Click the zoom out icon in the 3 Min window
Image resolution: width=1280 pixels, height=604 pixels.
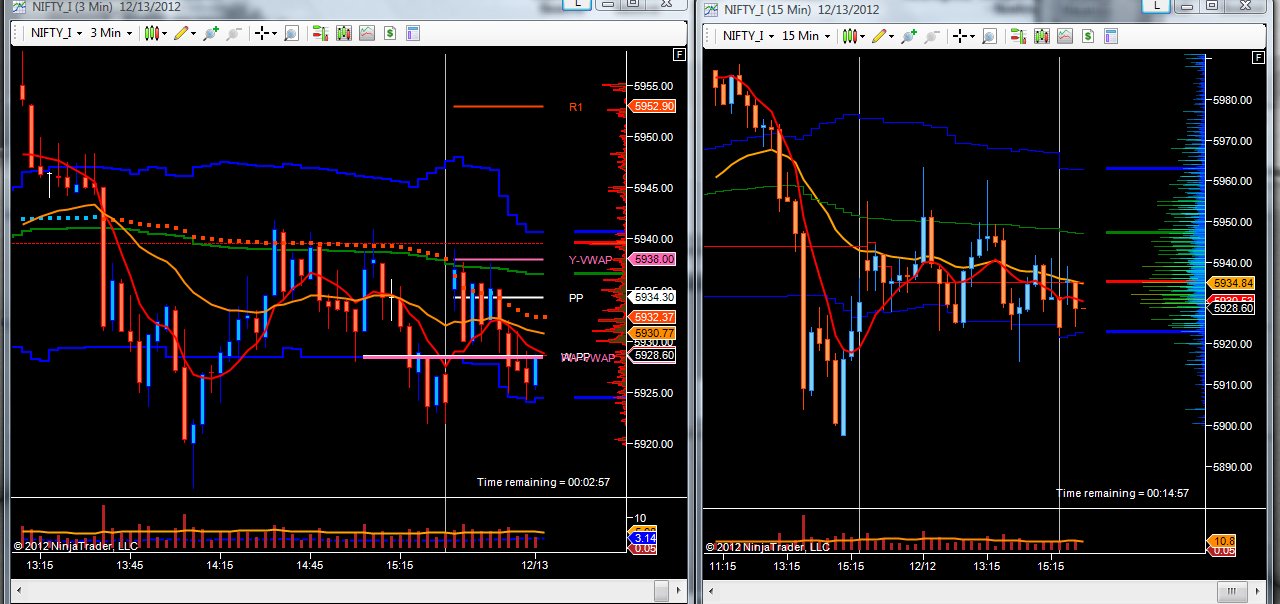pyautogui.click(x=233, y=33)
